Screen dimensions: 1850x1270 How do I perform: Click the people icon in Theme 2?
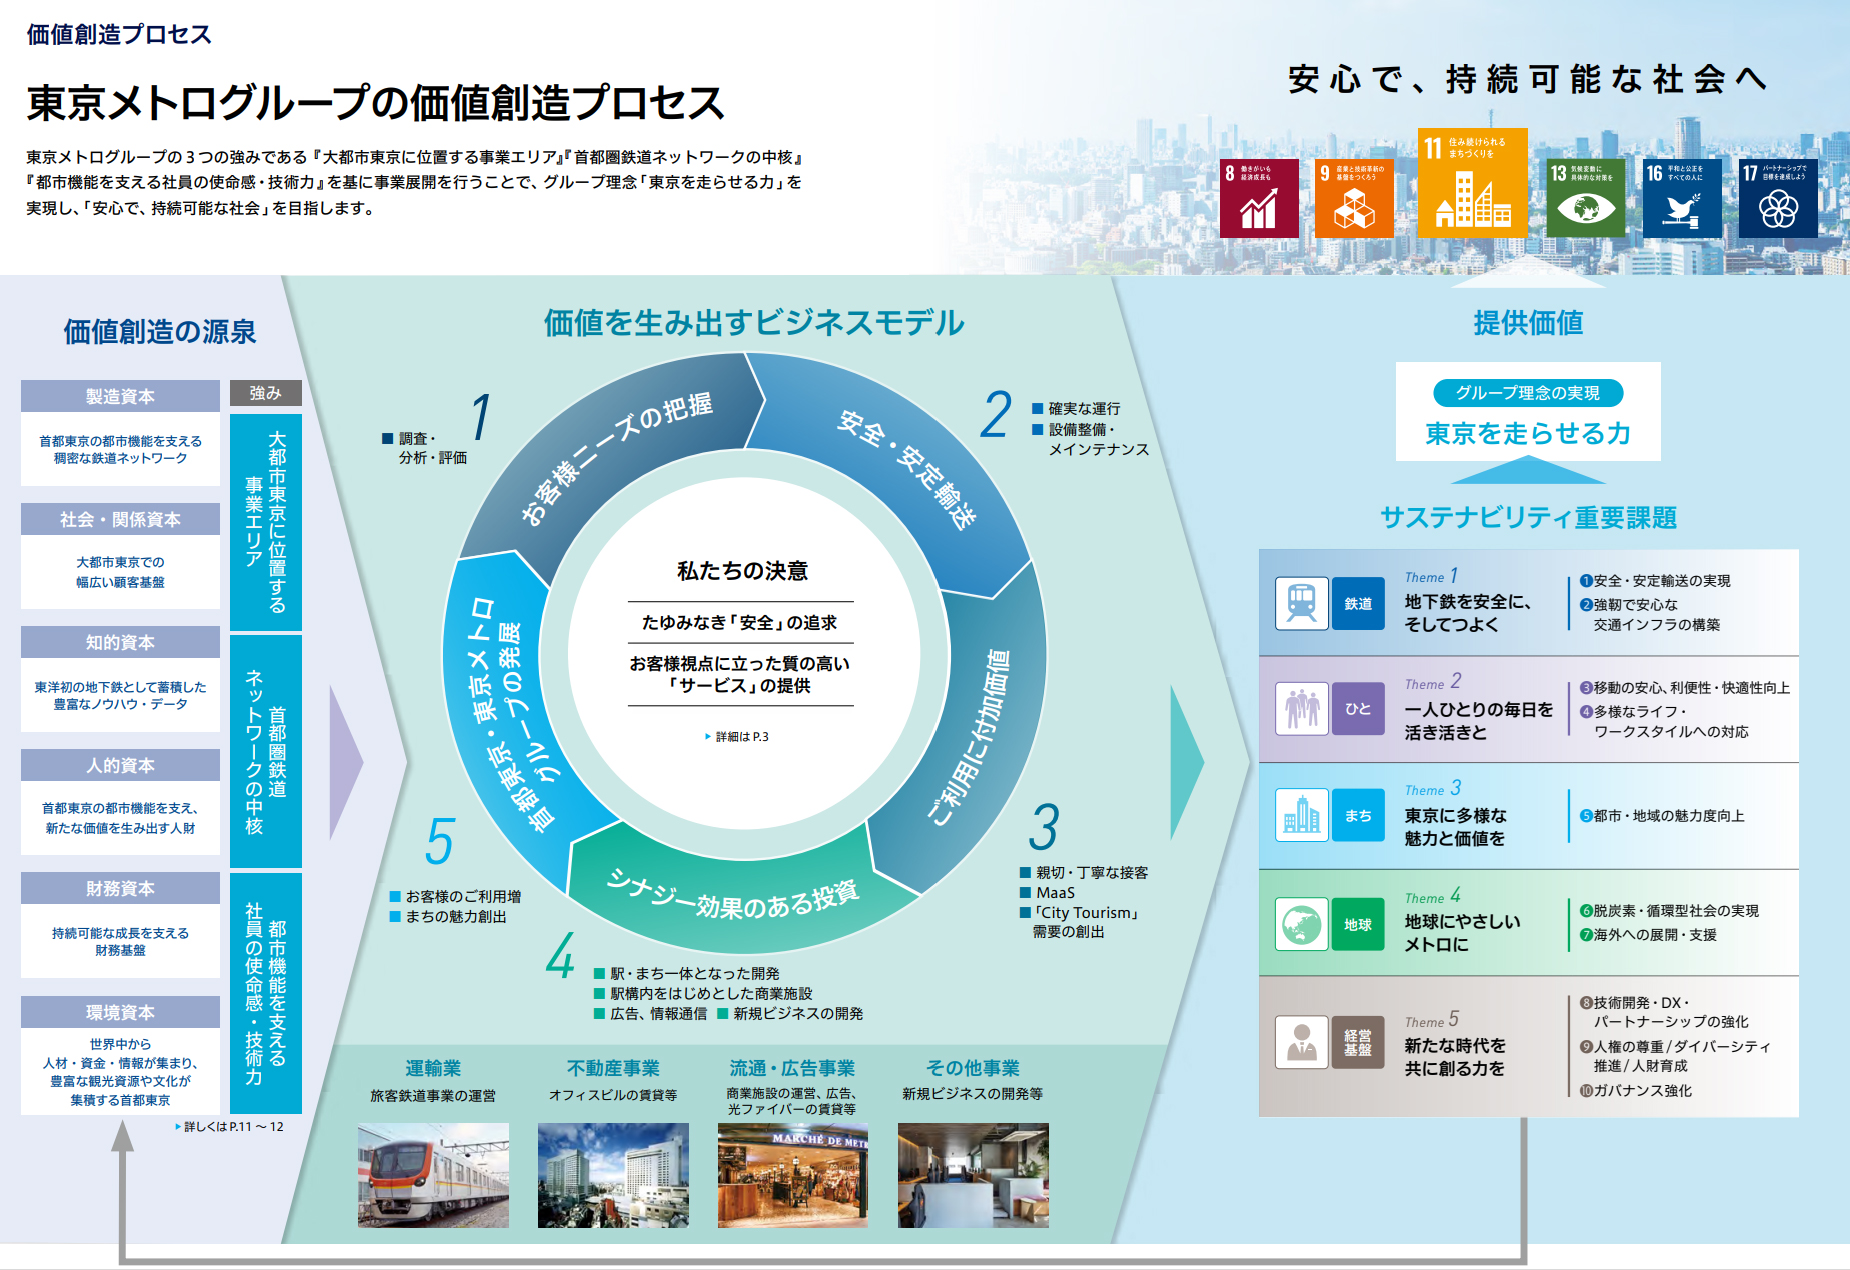click(1302, 709)
